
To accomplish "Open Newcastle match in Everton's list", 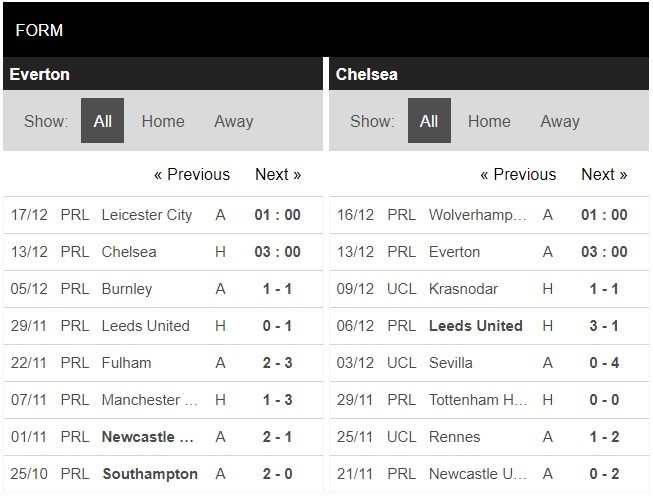I will (x=147, y=436).
